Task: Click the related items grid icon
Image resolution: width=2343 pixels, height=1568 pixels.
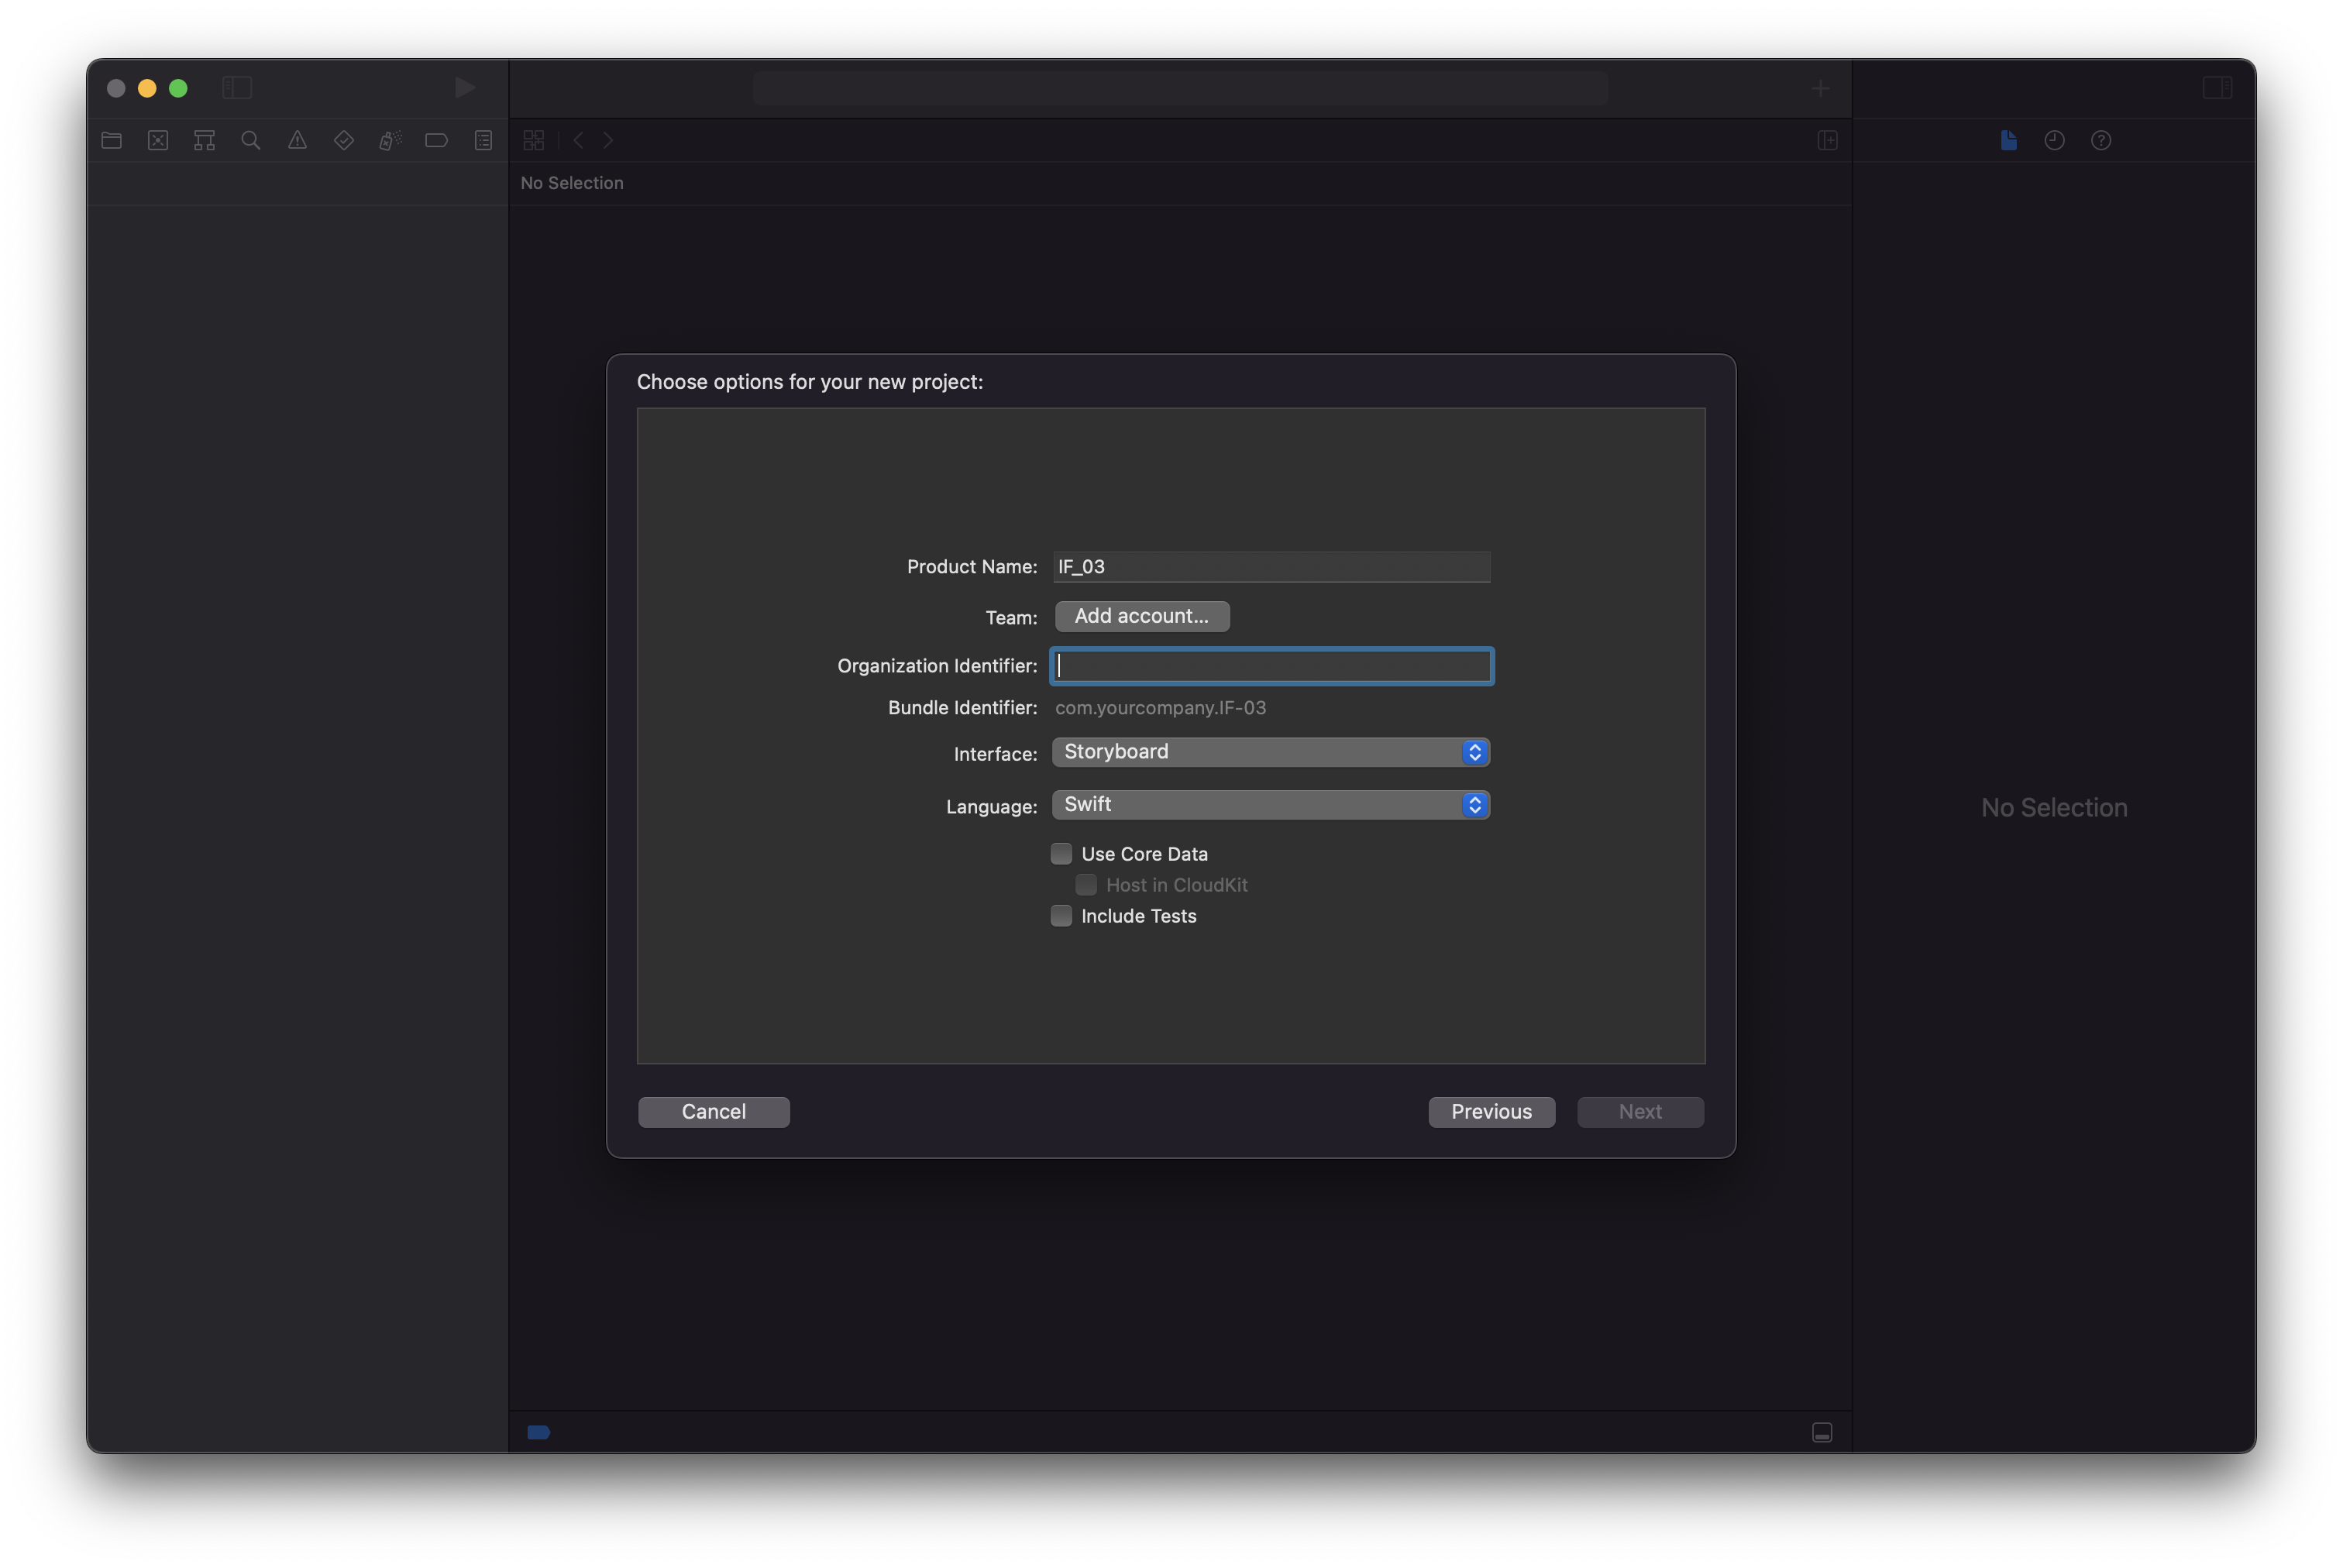Action: [x=534, y=140]
